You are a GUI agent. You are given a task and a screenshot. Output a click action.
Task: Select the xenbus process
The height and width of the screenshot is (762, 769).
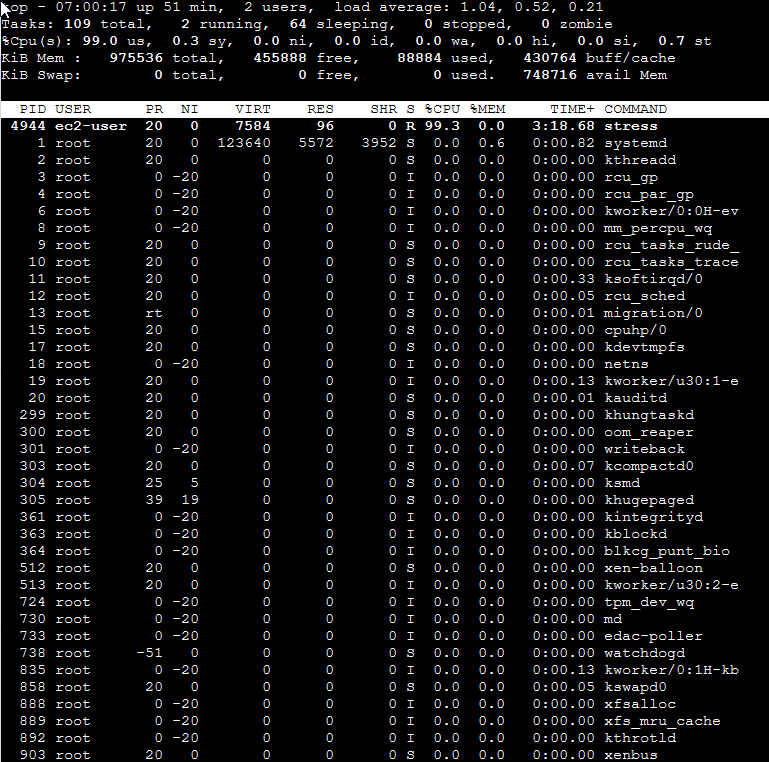(631, 755)
